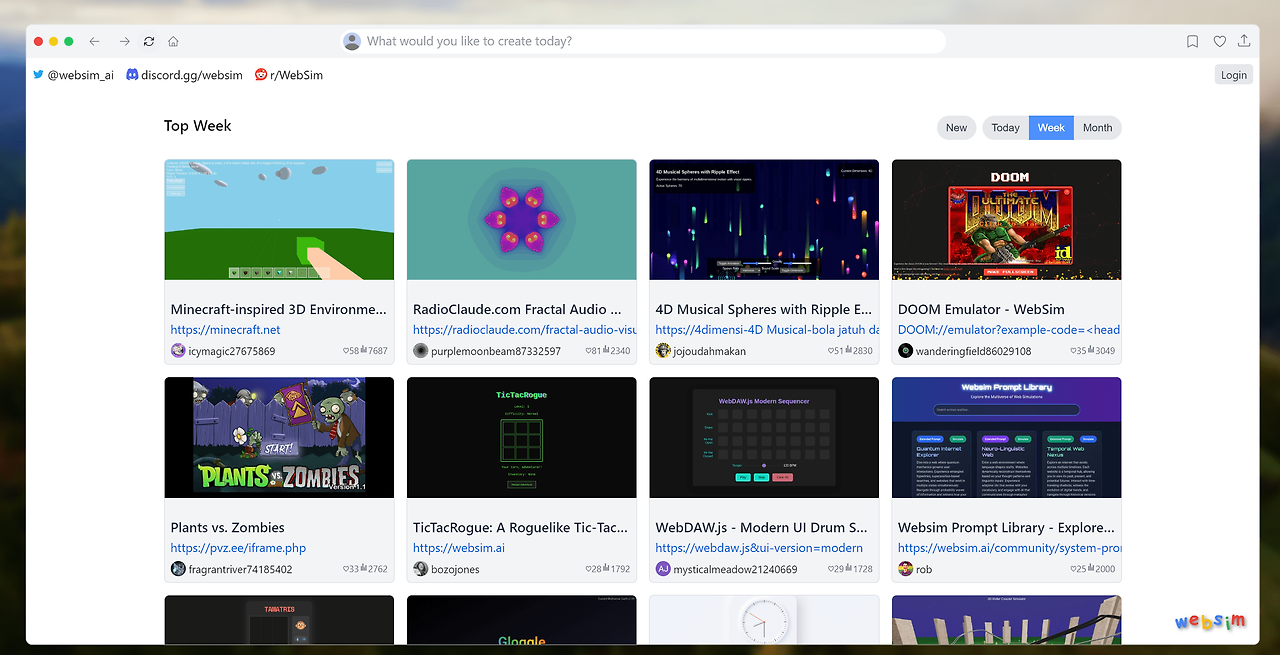Click the 'Plants vs. Zombies' title
This screenshot has width=1280, height=655.
tap(228, 527)
